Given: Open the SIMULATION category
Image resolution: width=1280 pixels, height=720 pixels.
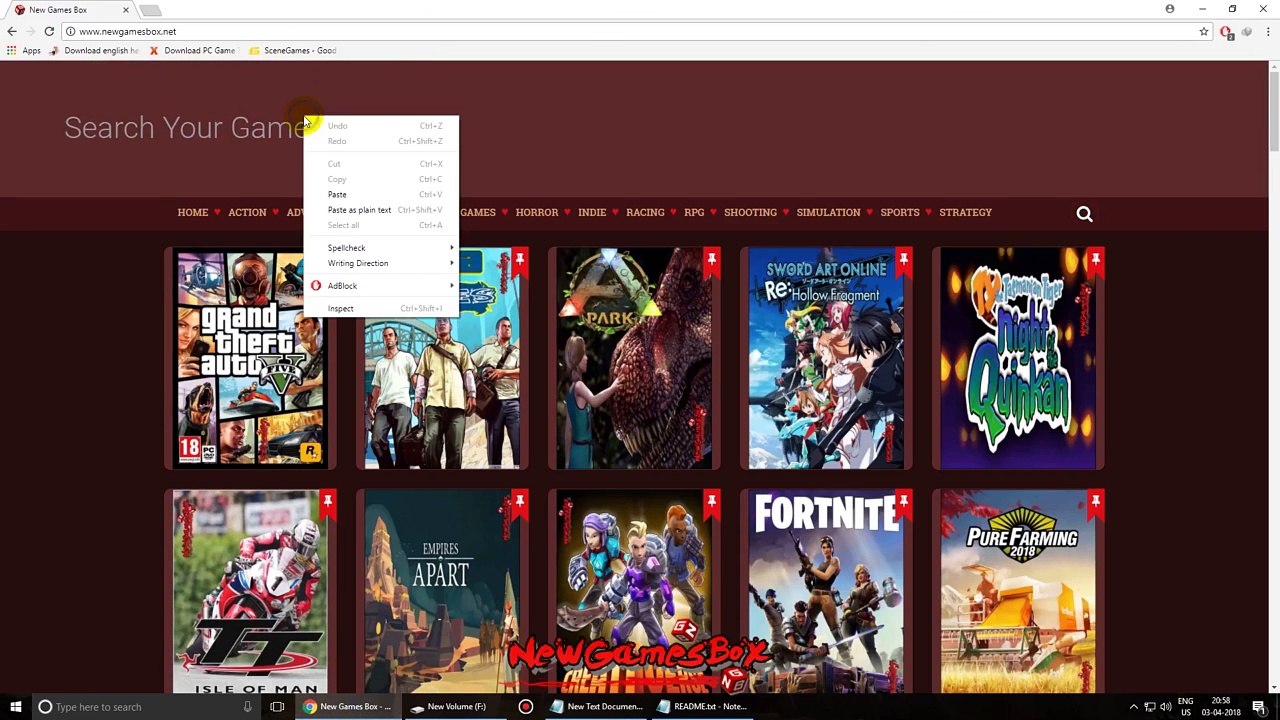Looking at the screenshot, I should [x=828, y=212].
